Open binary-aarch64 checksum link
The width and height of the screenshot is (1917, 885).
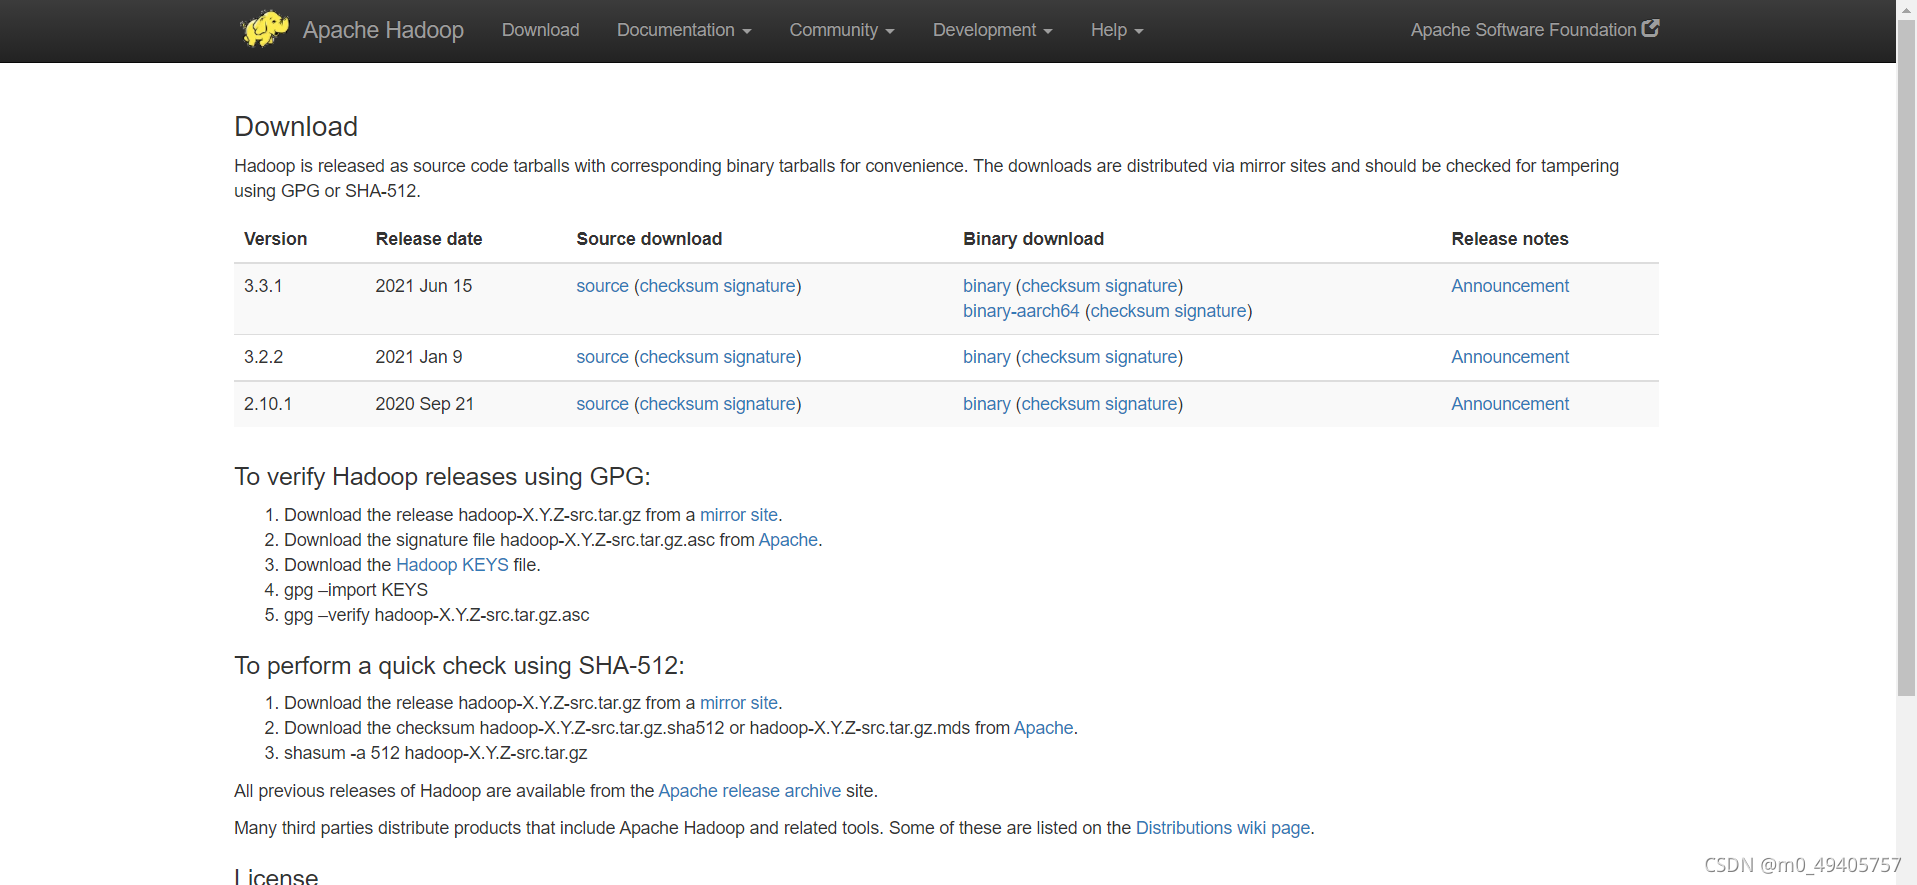click(x=1130, y=311)
